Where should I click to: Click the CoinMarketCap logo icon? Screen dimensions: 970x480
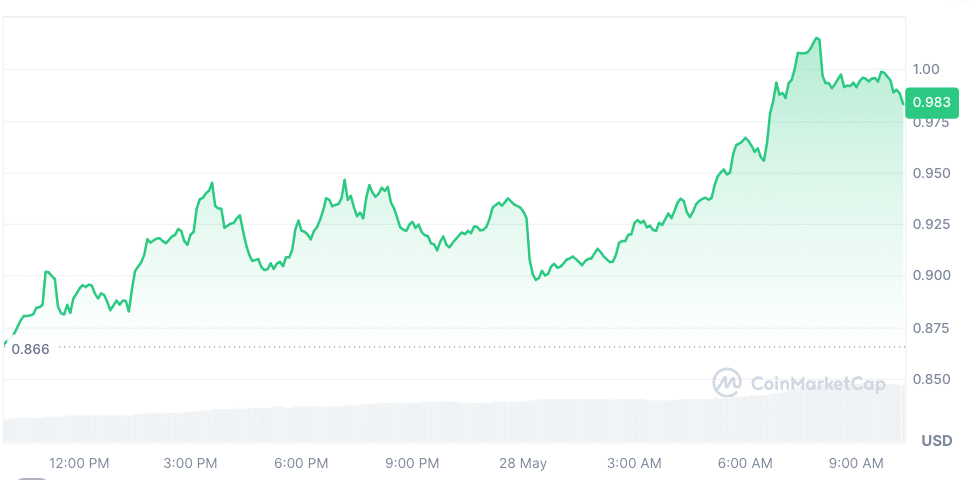(x=727, y=382)
